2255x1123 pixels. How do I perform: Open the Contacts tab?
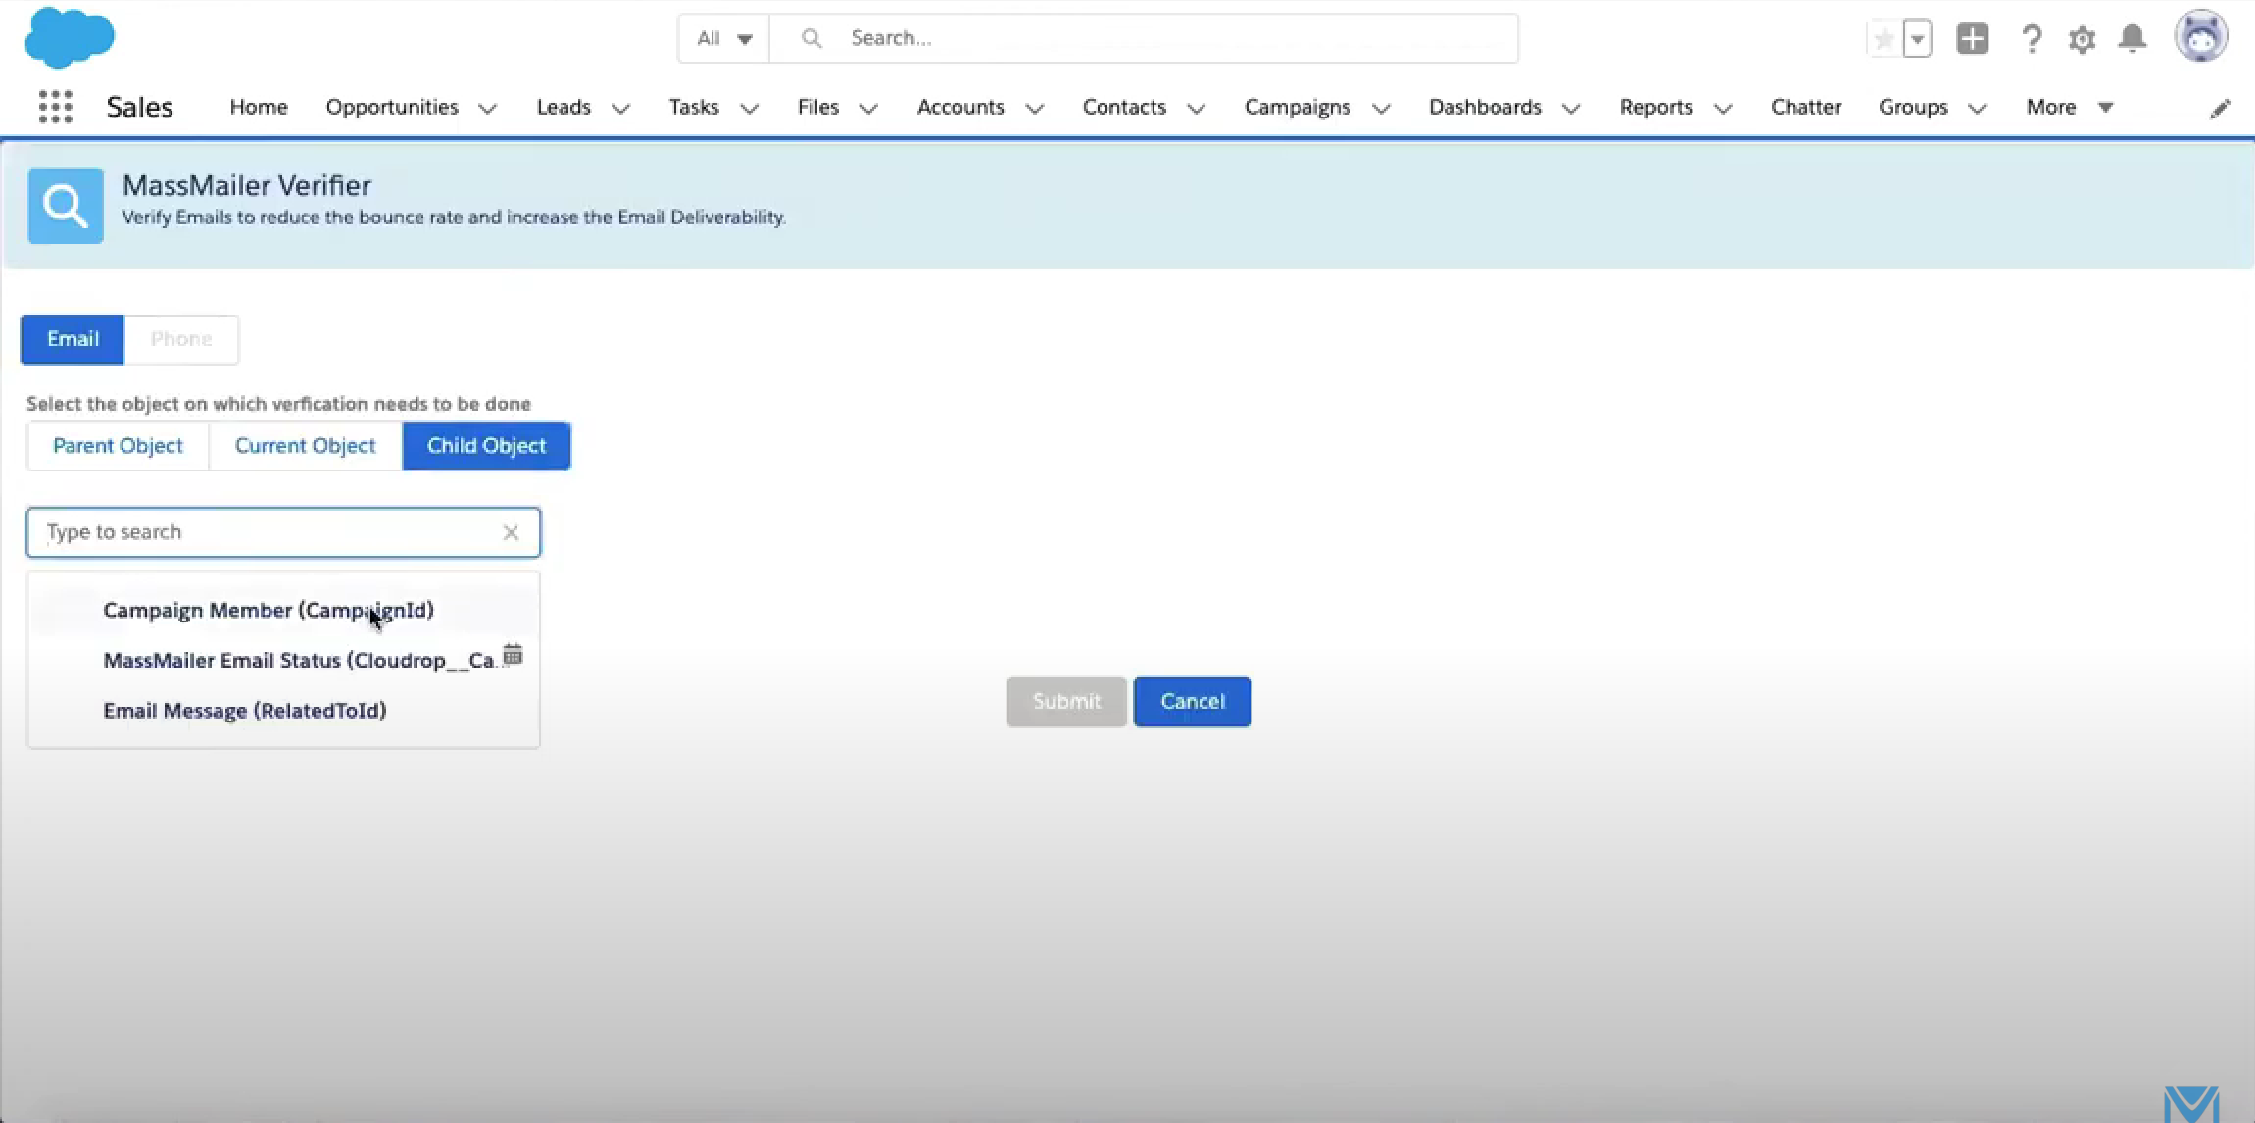coord(1124,107)
